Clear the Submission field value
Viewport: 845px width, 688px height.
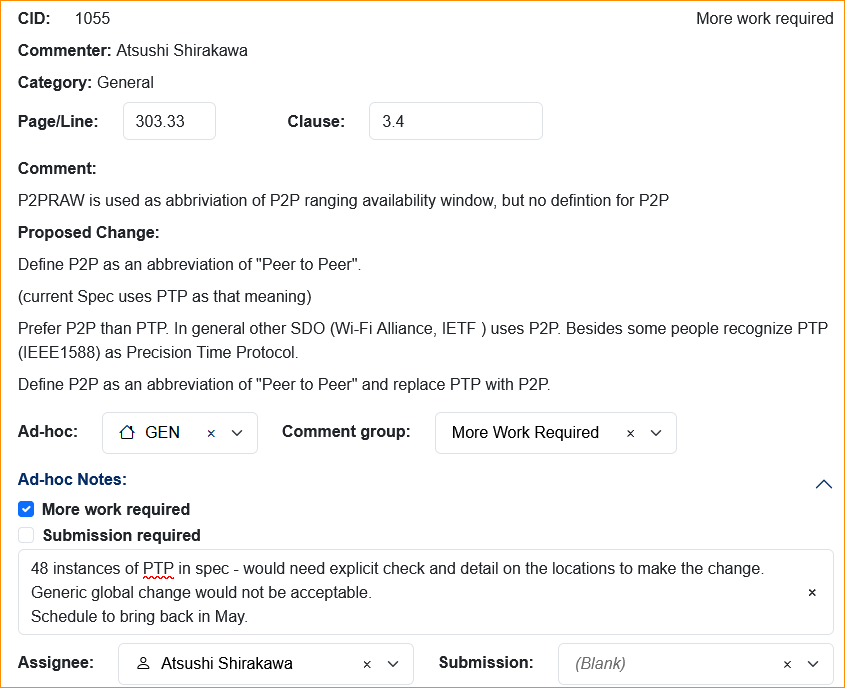787,664
